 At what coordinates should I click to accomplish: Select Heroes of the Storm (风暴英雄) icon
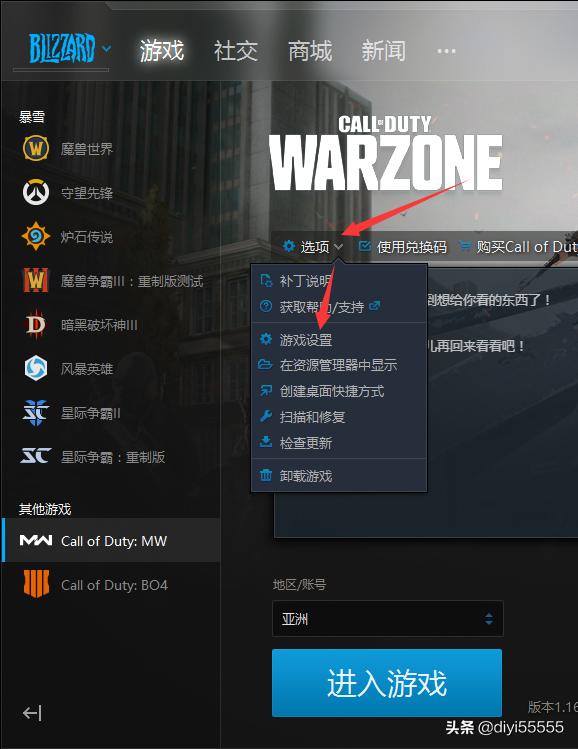pyautogui.click(x=36, y=368)
